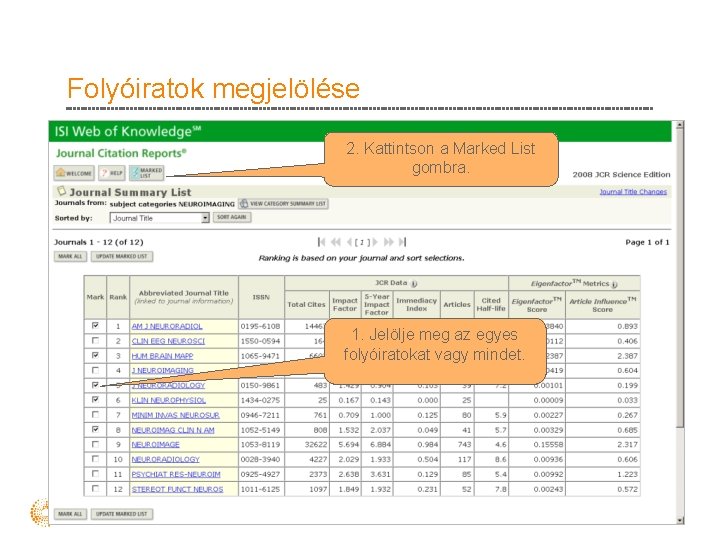Open the NEUROIMAG CLIN N AM link
Image resolution: width=720 pixels, height=540 pixels.
(173, 430)
